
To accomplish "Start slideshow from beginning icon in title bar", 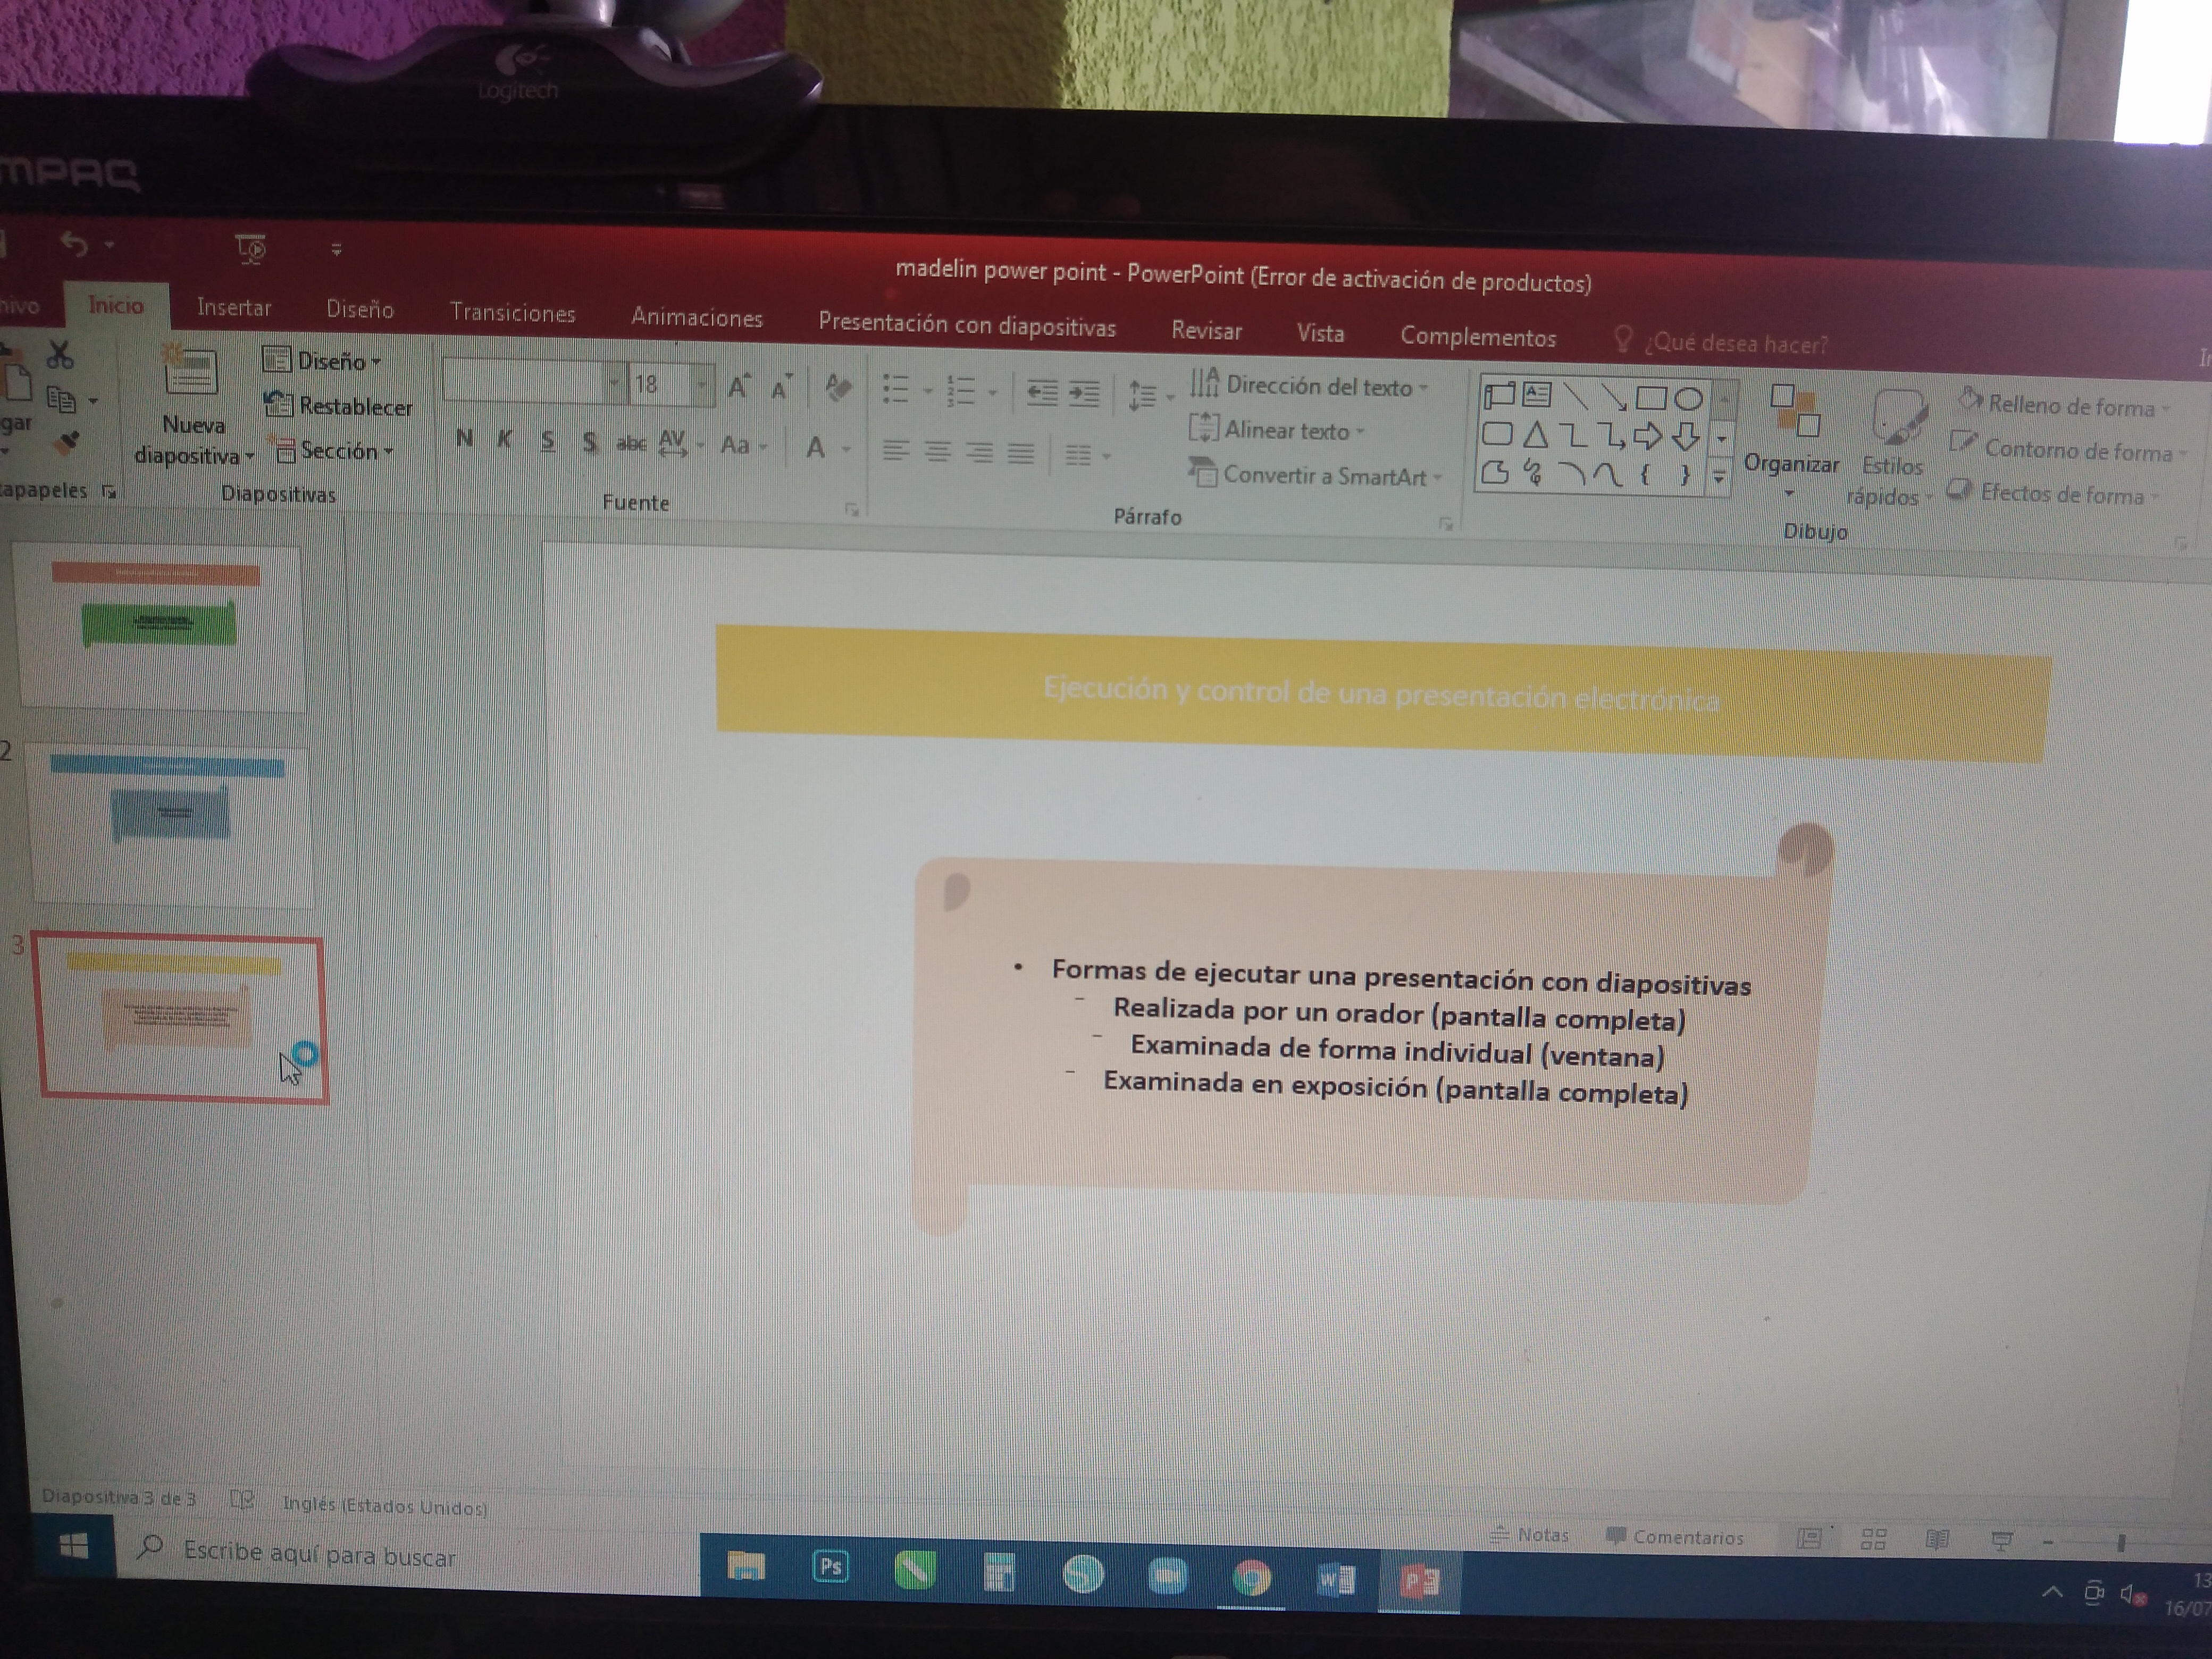I will [250, 248].
